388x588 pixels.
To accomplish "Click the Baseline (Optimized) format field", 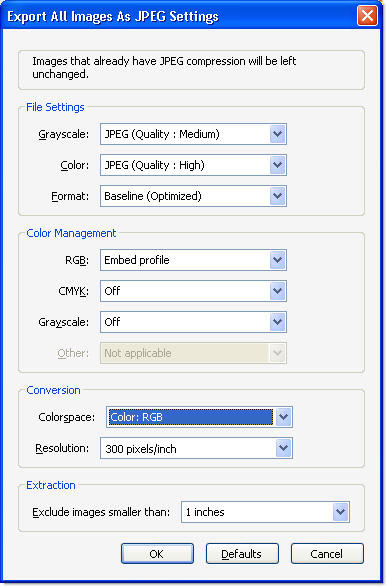I will pos(193,196).
